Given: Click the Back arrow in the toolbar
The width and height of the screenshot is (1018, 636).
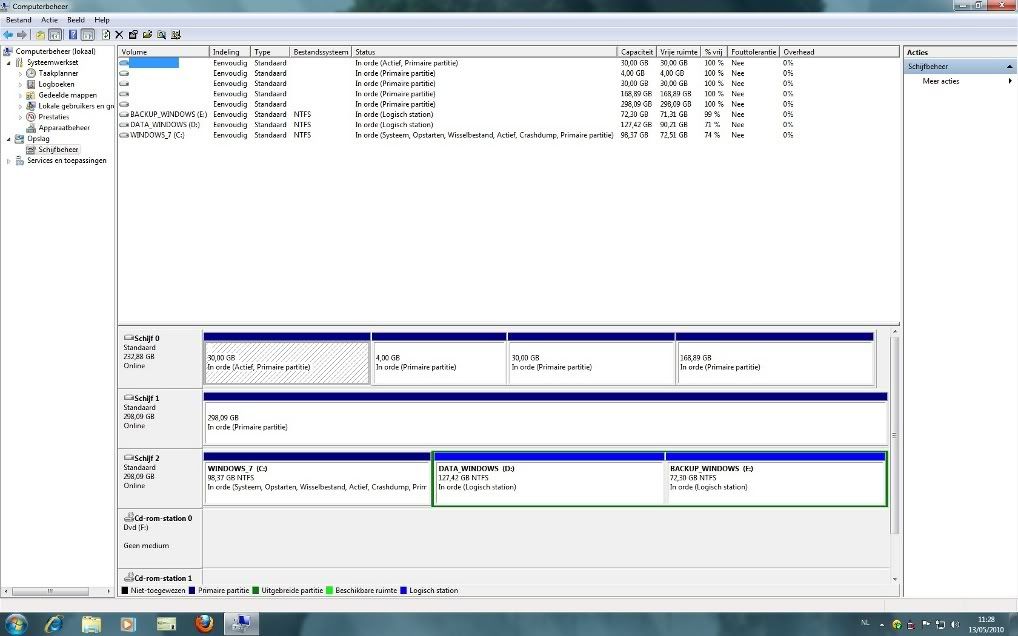Looking at the screenshot, I should [8, 35].
